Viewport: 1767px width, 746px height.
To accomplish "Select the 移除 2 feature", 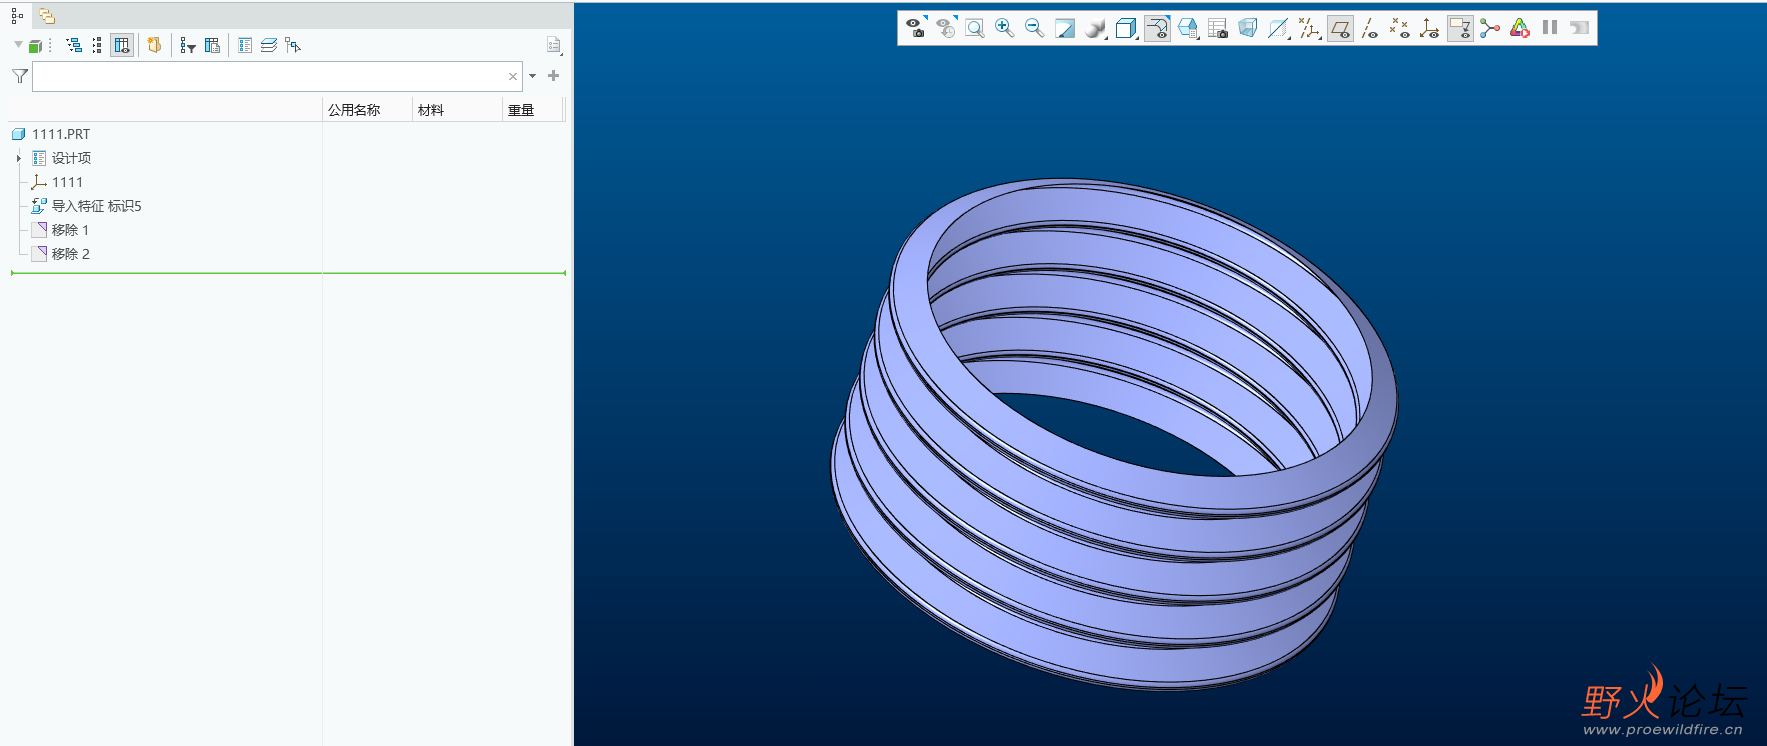I will pyautogui.click(x=70, y=254).
